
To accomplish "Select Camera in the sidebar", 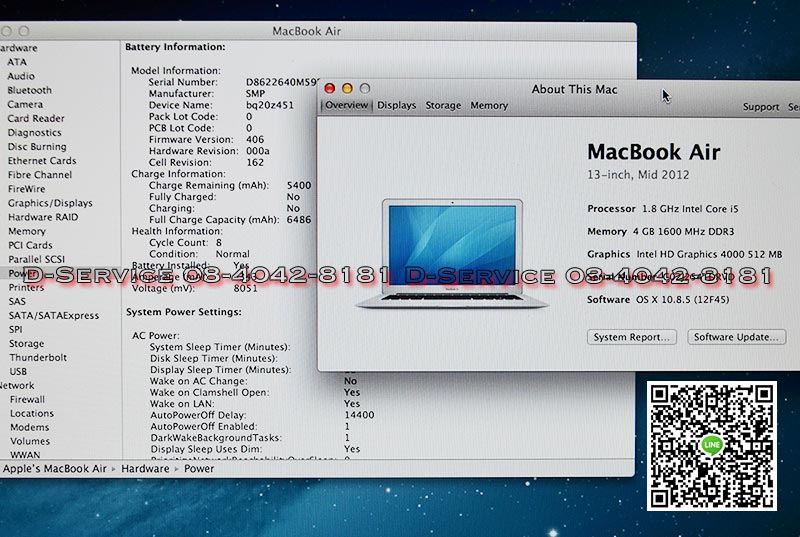I will click(x=25, y=104).
